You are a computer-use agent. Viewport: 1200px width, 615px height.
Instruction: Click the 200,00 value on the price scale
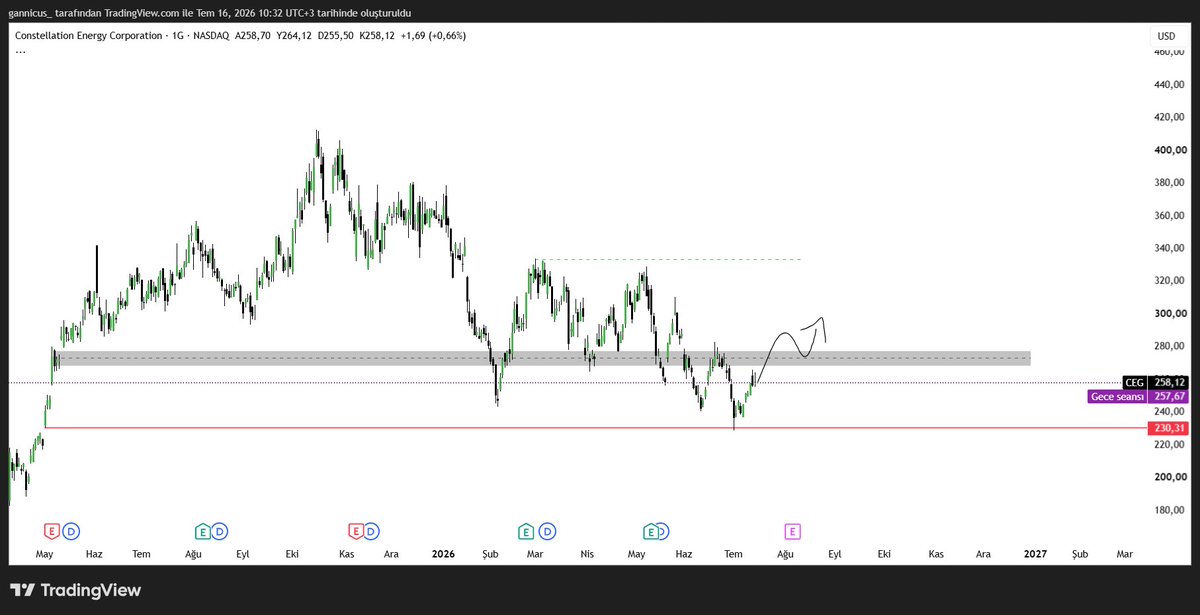pyautogui.click(x=1169, y=477)
